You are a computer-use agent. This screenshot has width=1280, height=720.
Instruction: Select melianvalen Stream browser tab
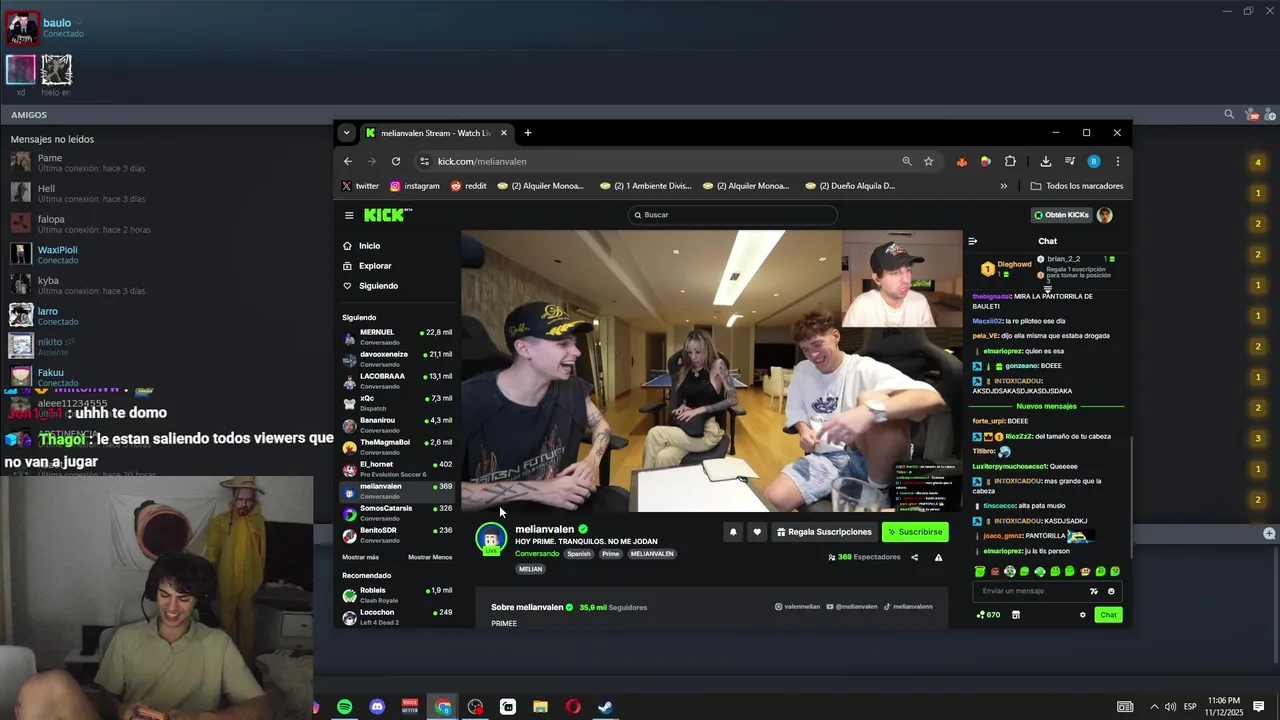click(x=435, y=133)
